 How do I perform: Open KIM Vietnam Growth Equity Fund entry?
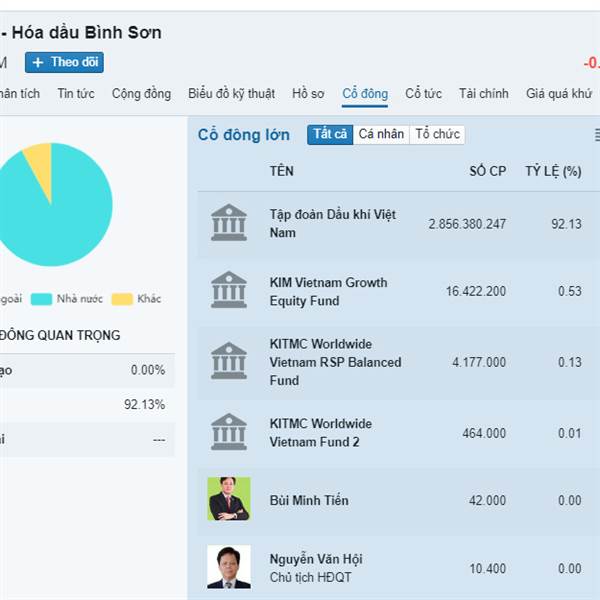328,292
